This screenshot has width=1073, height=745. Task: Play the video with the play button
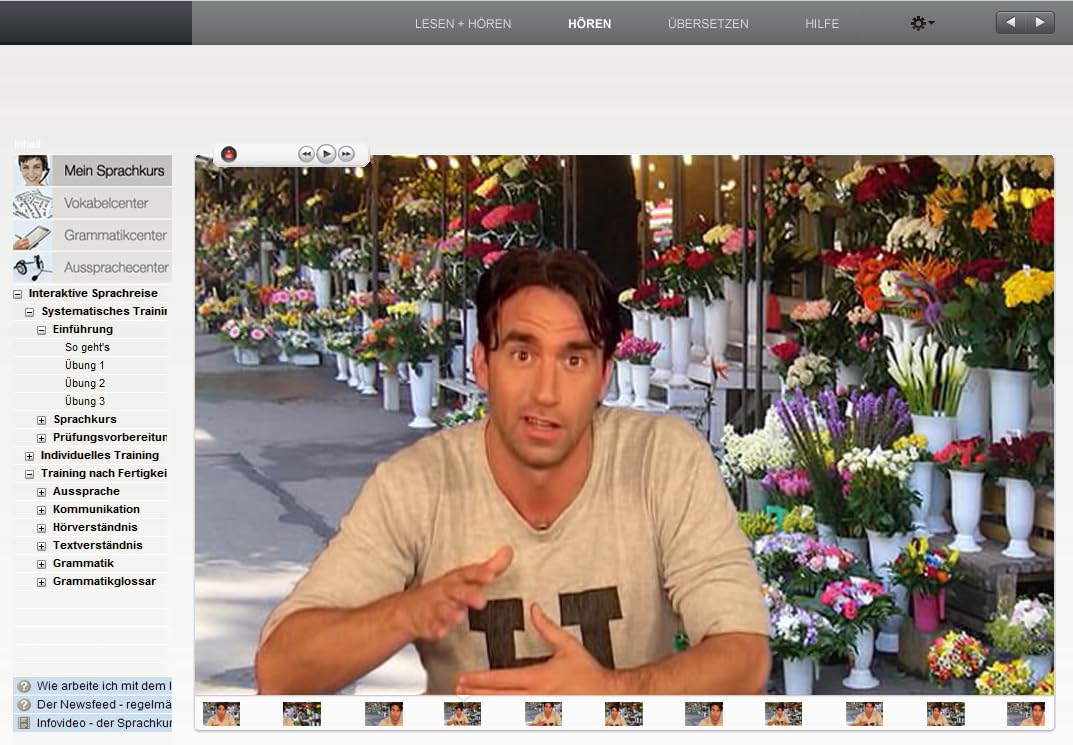click(327, 155)
